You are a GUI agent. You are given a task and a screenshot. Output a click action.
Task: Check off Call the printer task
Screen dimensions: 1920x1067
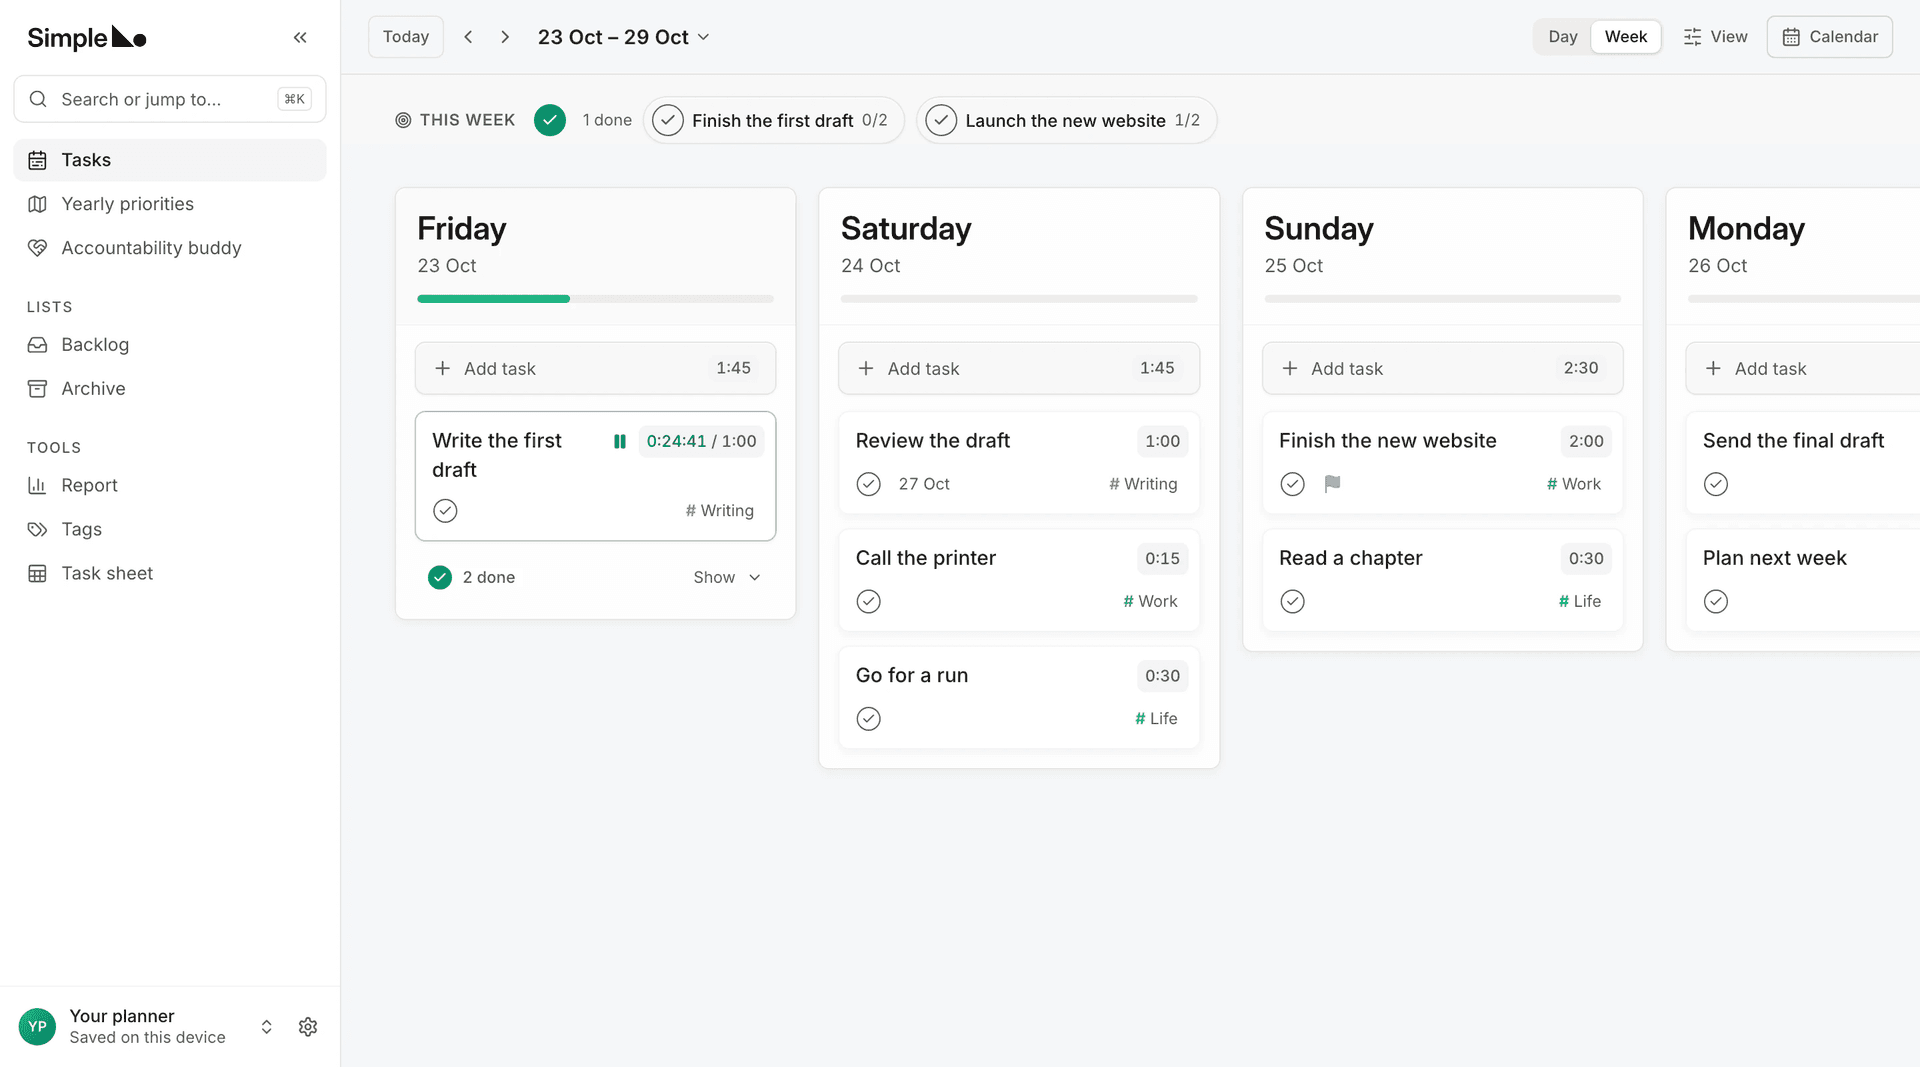(869, 601)
